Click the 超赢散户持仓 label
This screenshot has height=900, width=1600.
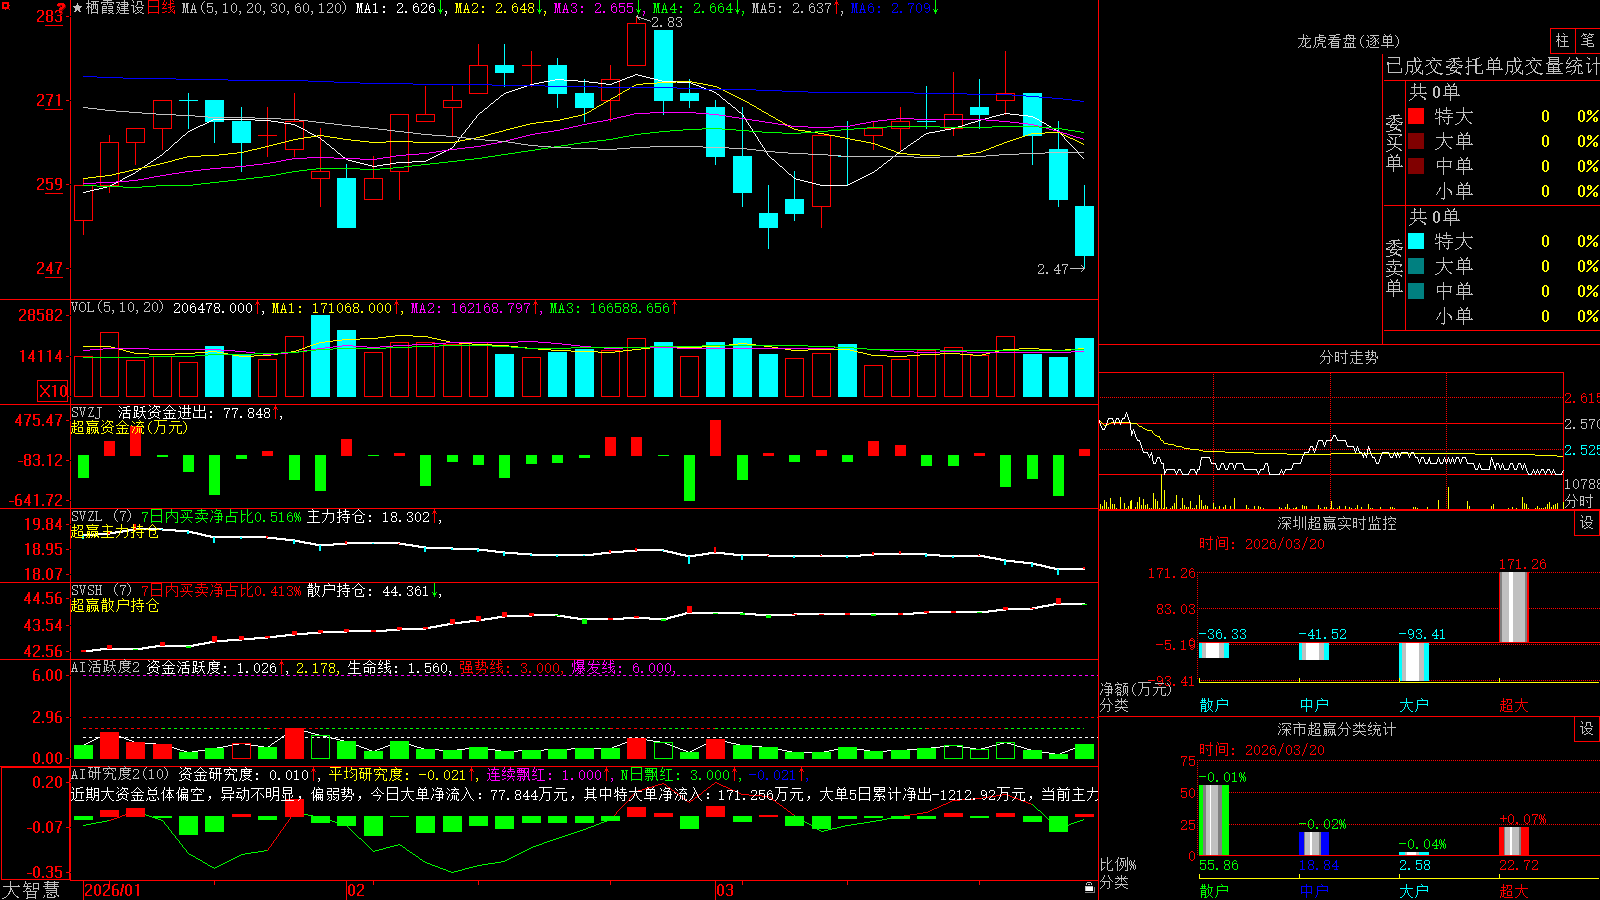pos(115,605)
